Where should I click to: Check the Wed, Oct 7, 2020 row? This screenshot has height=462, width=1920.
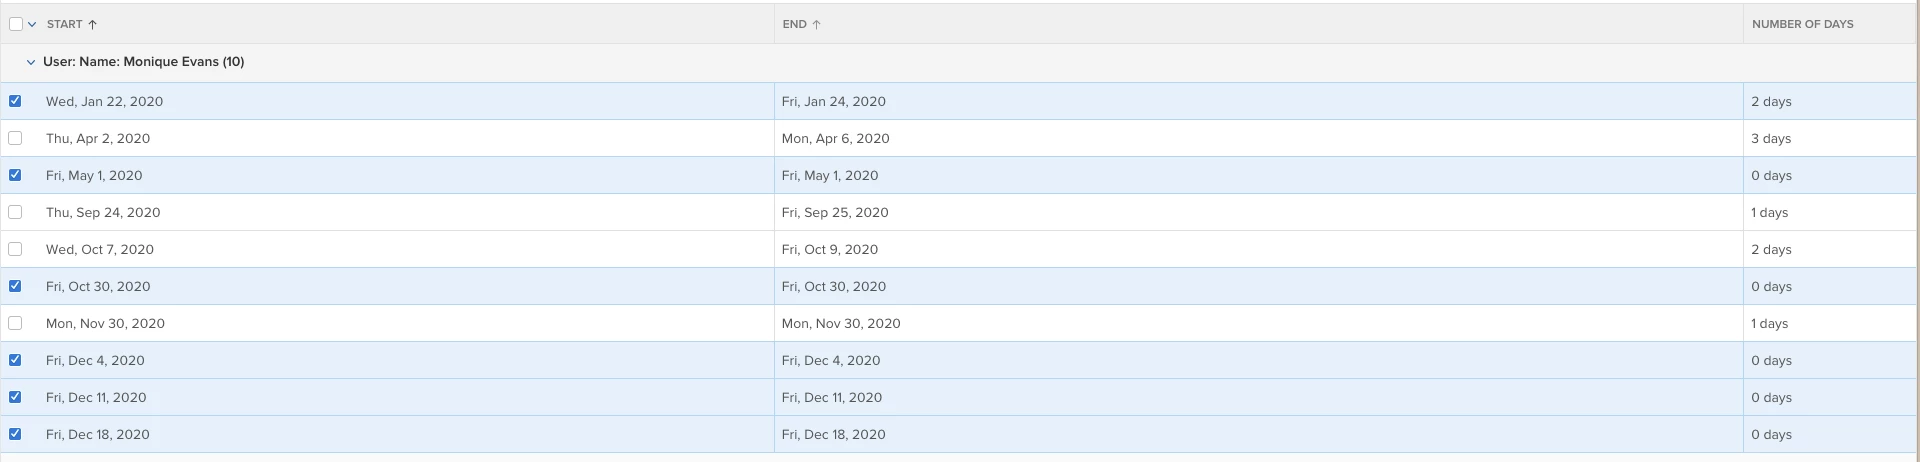(15, 249)
